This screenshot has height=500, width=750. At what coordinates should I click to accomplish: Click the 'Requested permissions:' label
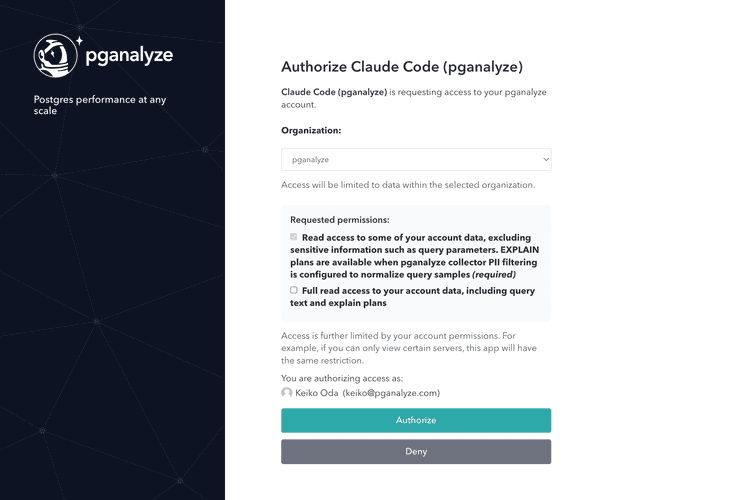tap(340, 220)
